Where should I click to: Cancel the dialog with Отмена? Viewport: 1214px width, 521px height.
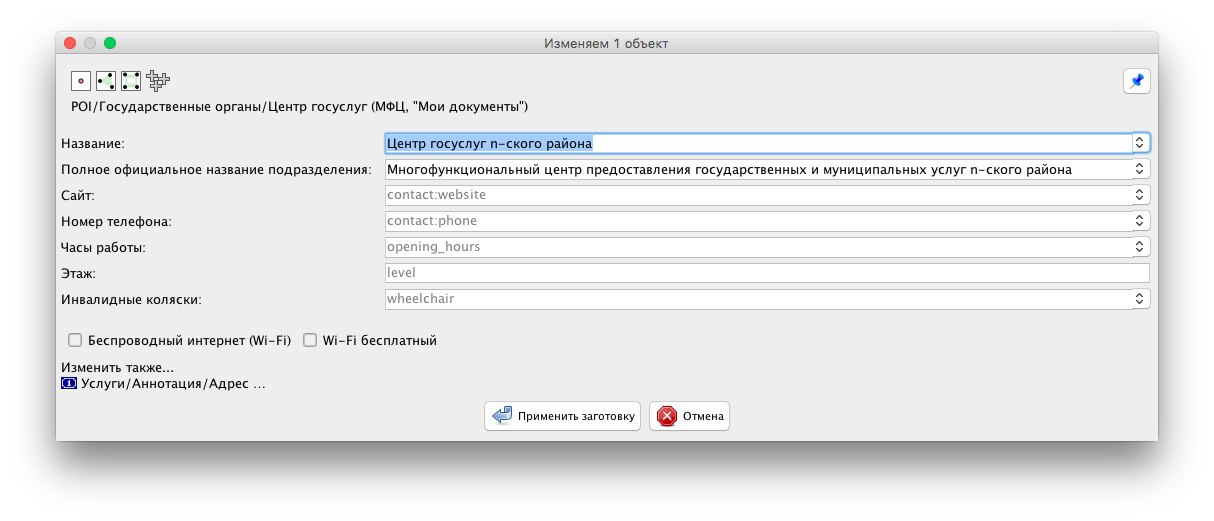pyautogui.click(x=689, y=416)
